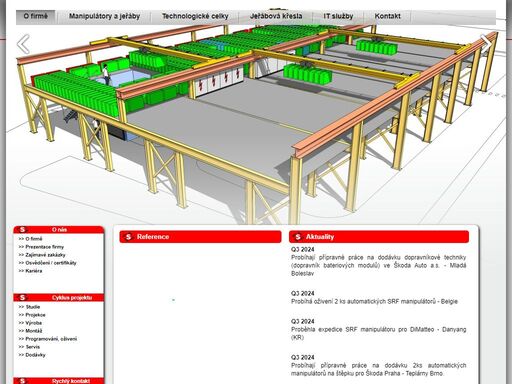The width and height of the screenshot is (512, 384).
Task: Click the S logo icon beside Reference
Action: 128,237
